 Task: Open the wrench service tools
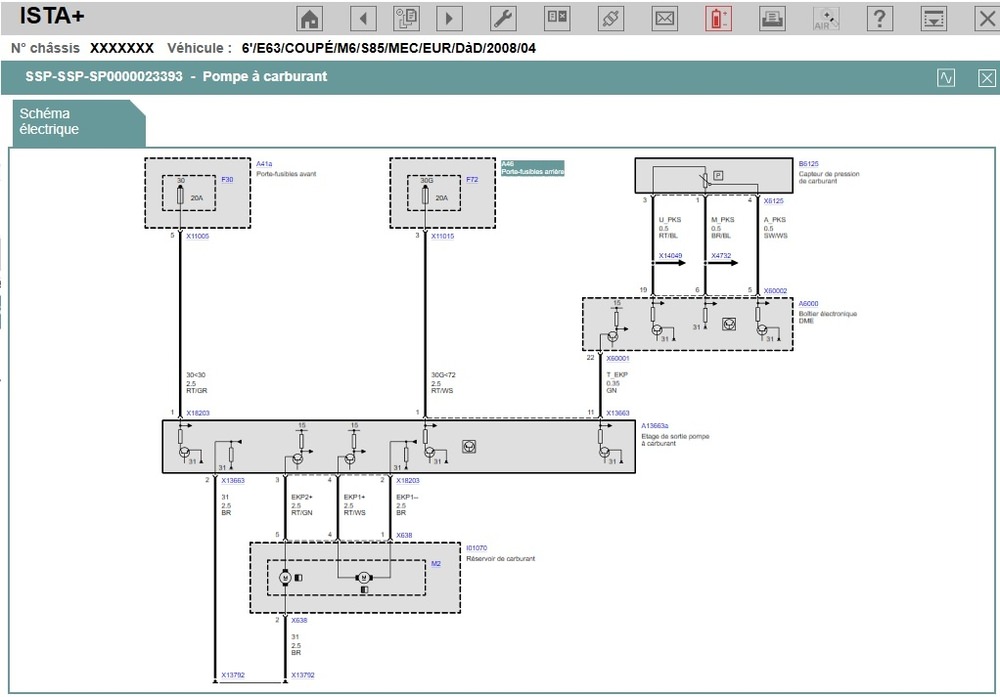(x=503, y=18)
